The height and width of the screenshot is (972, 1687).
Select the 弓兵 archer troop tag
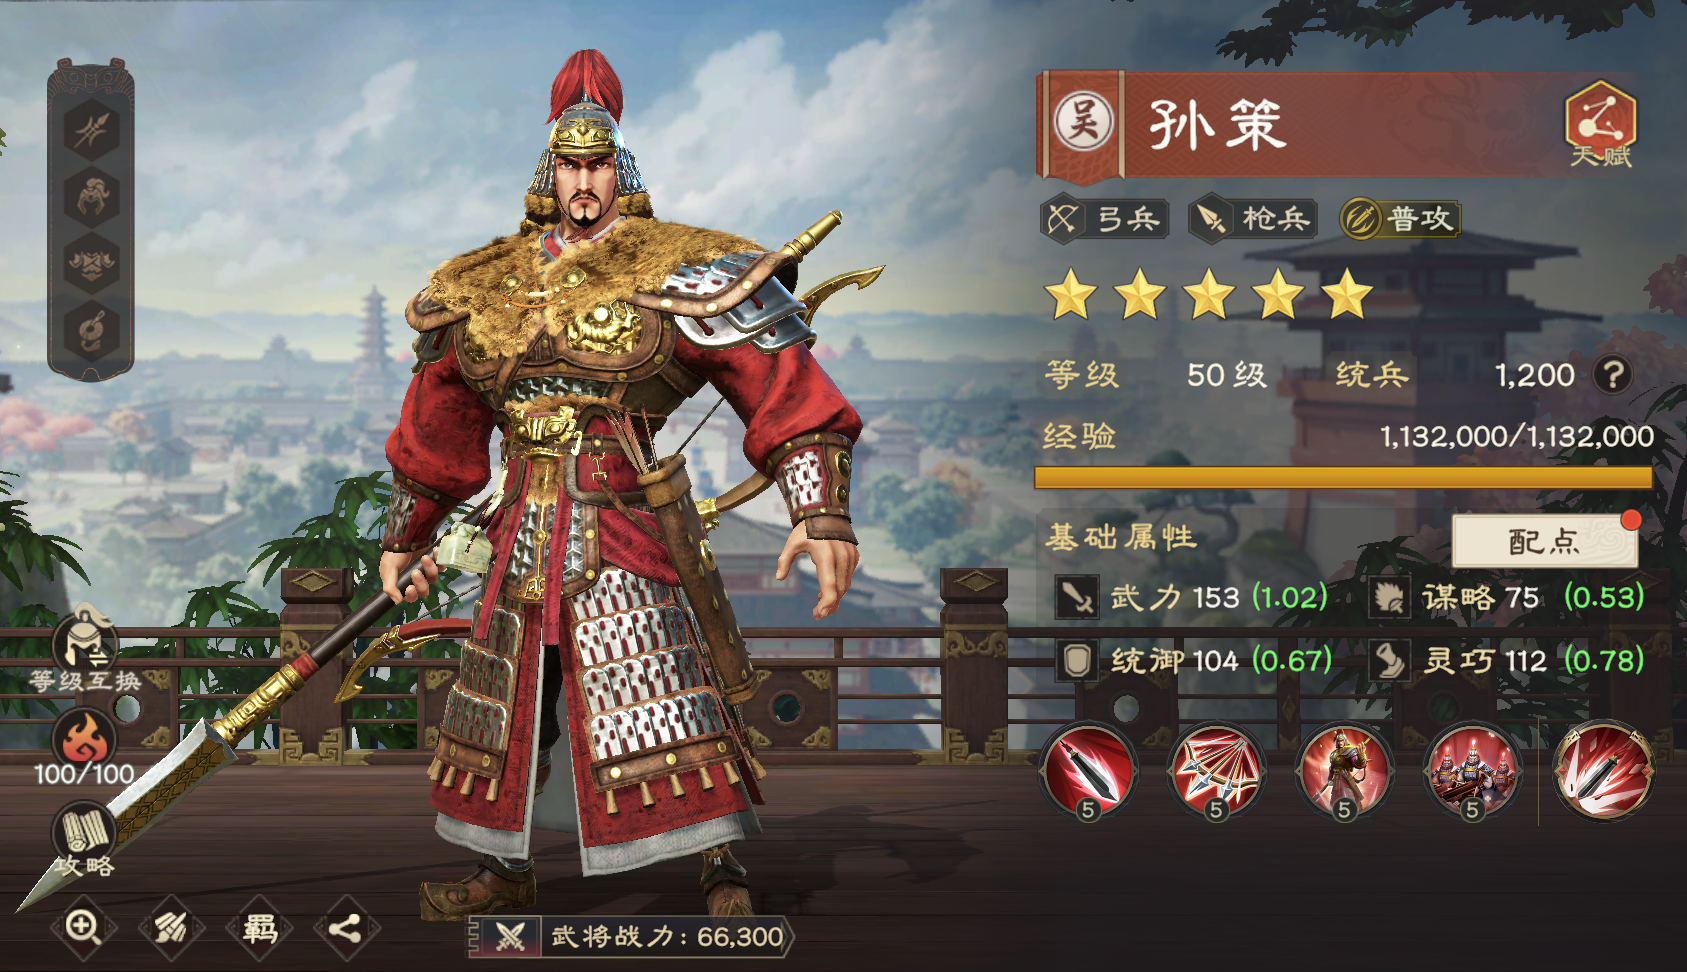pos(1105,219)
